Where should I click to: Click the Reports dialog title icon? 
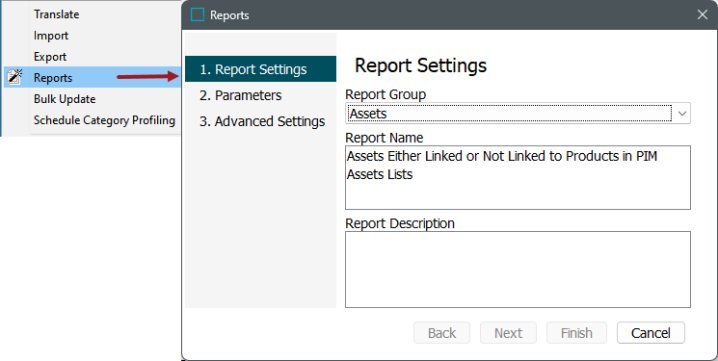tap(197, 15)
